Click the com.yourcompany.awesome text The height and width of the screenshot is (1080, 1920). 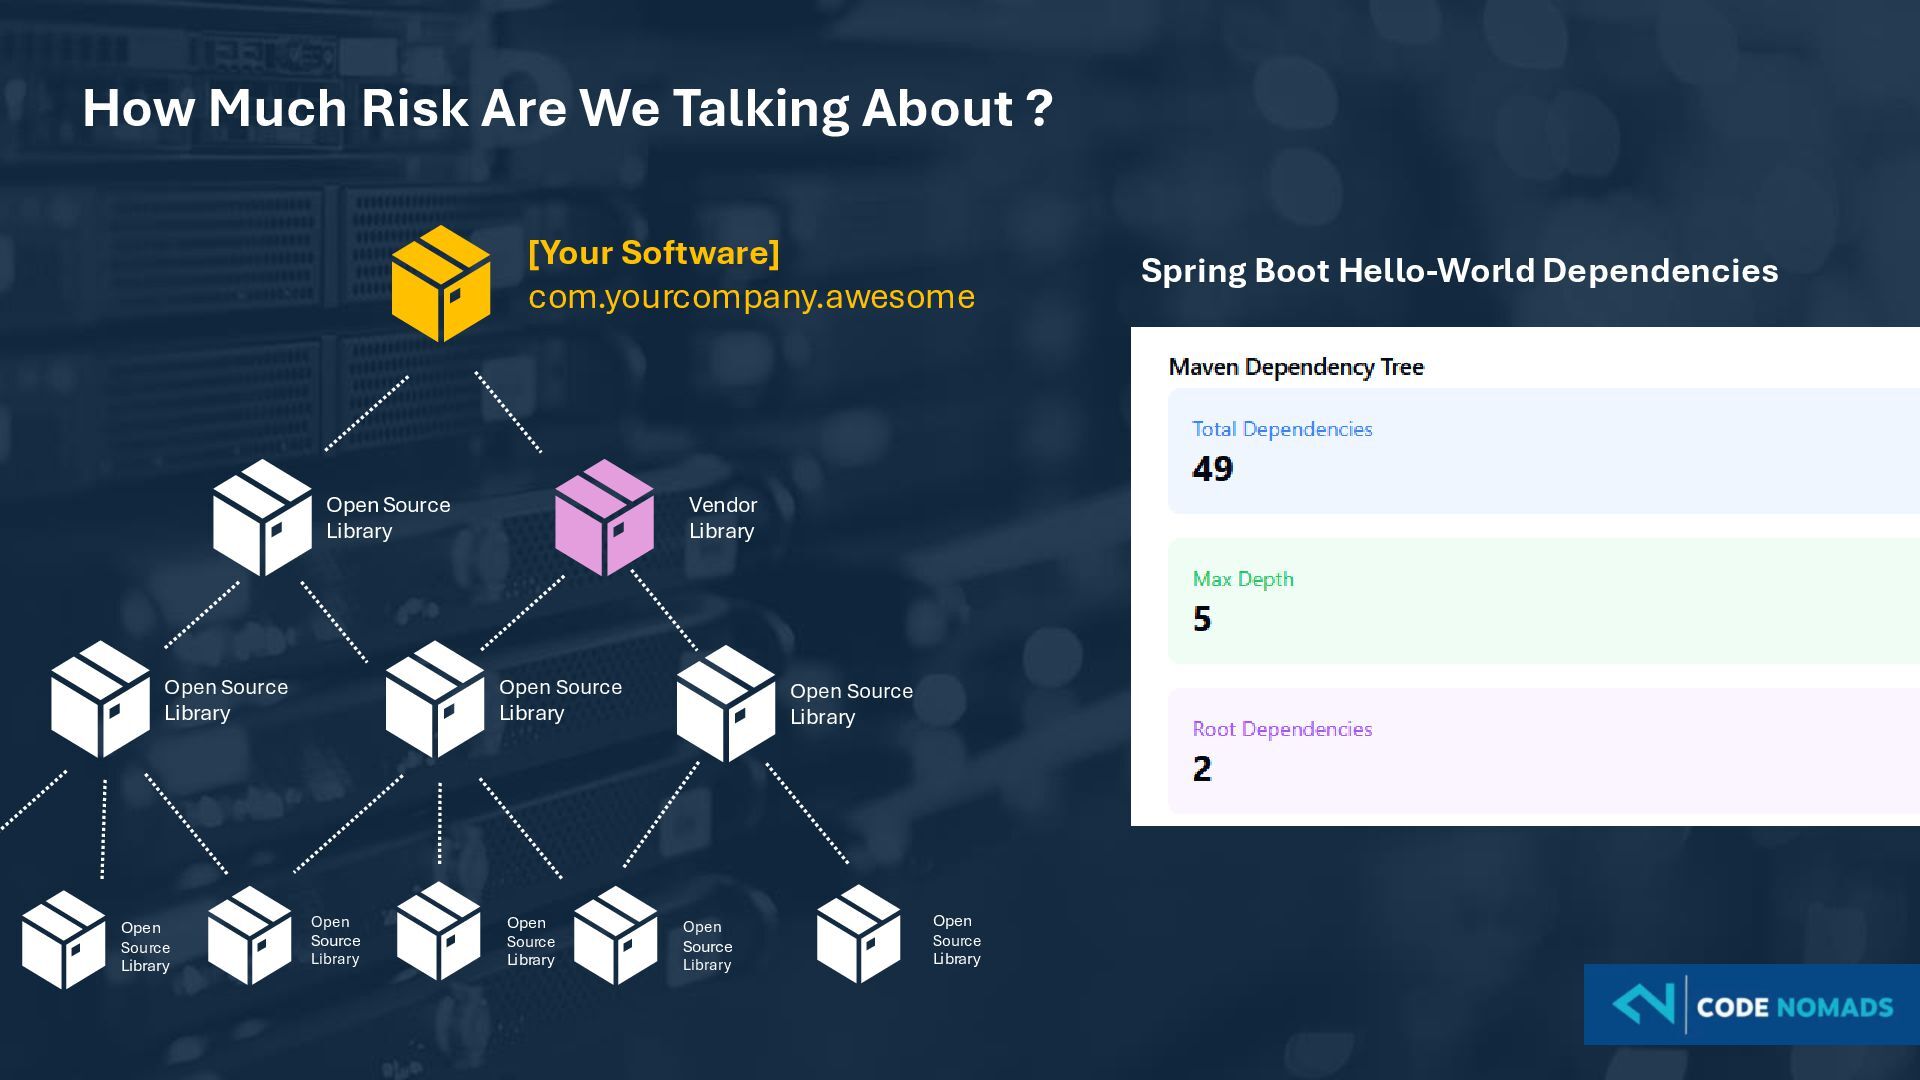751,297
